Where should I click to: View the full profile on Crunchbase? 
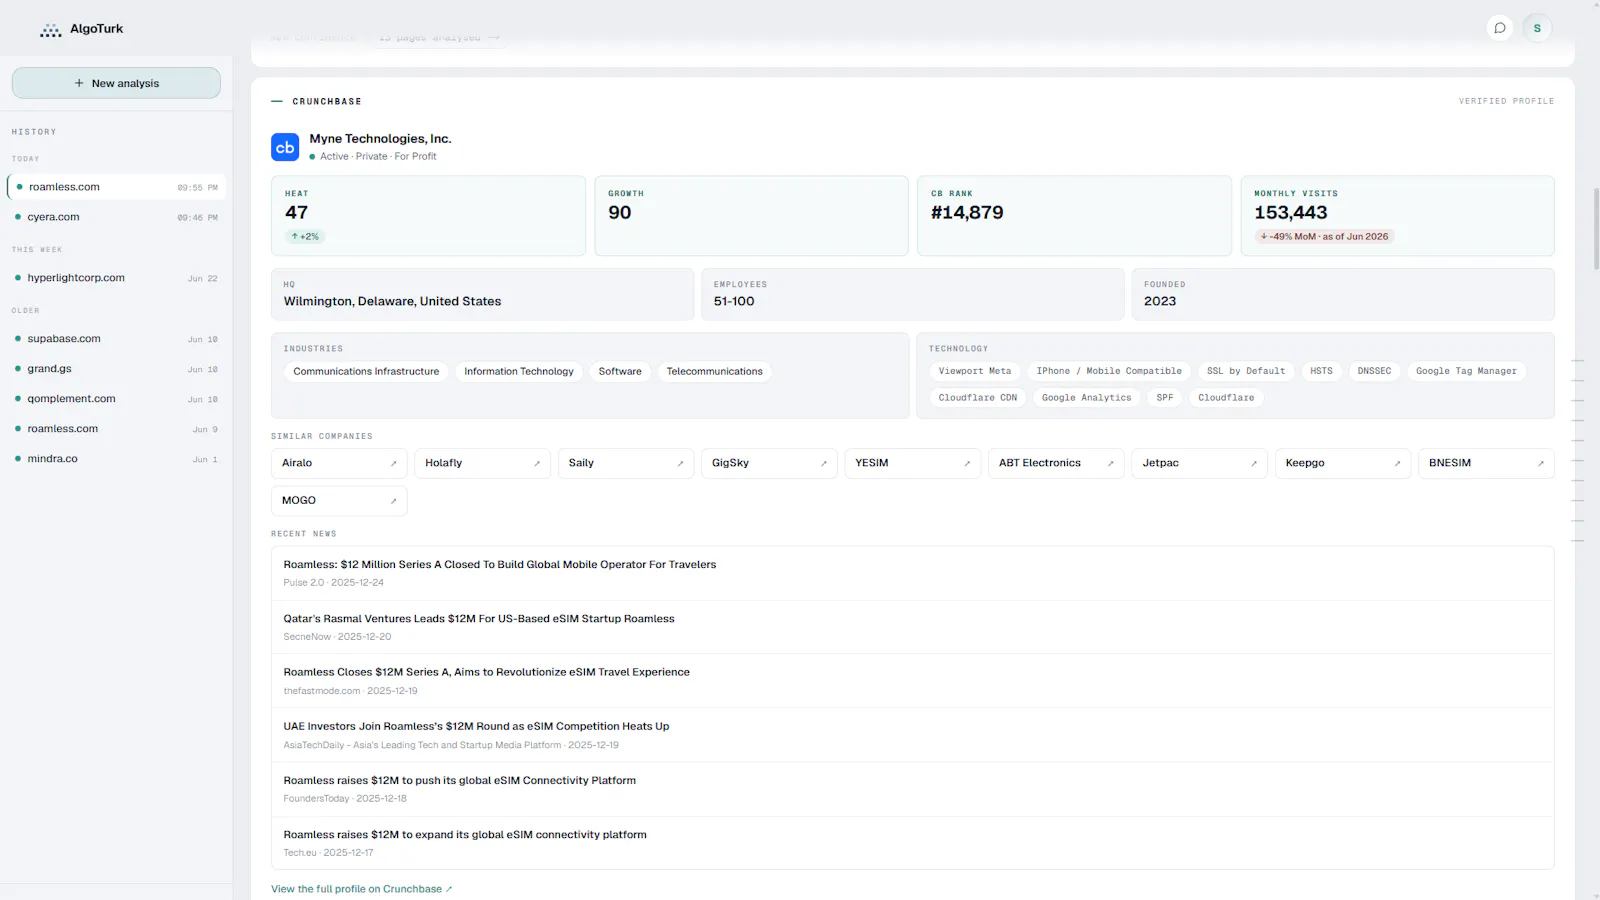pyautogui.click(x=361, y=889)
